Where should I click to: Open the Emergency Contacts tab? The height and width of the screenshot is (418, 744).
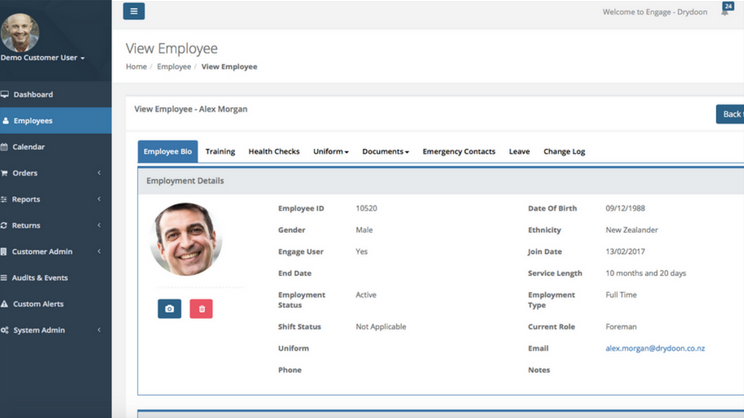click(x=459, y=151)
